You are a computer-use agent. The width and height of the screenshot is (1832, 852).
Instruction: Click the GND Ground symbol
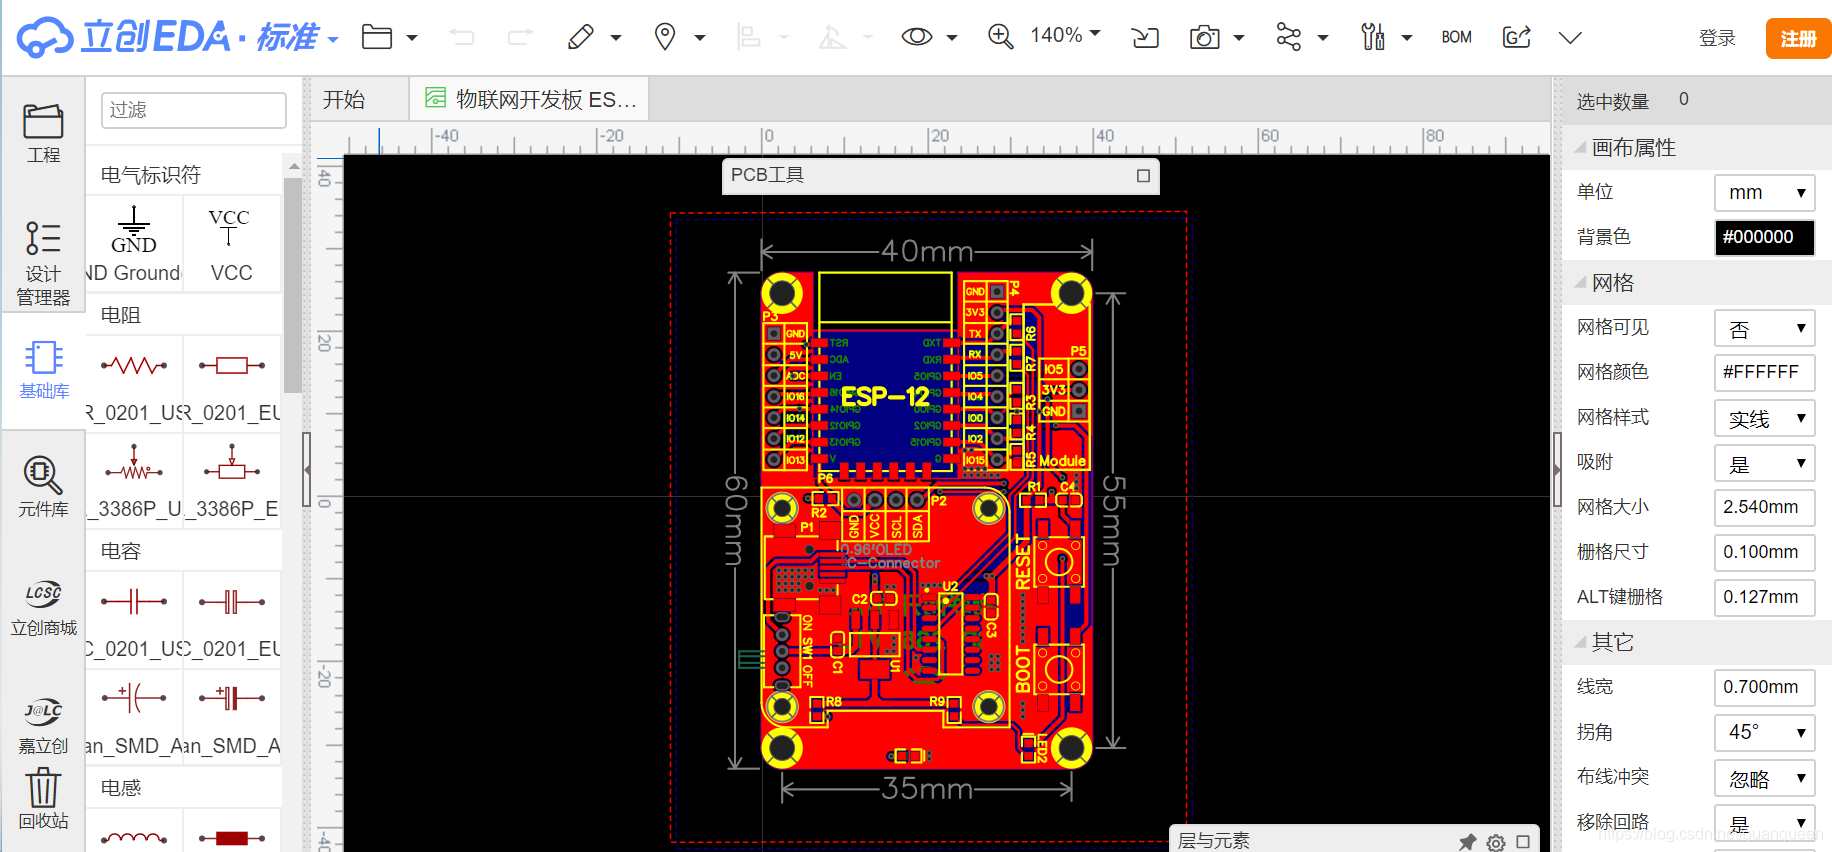[134, 244]
